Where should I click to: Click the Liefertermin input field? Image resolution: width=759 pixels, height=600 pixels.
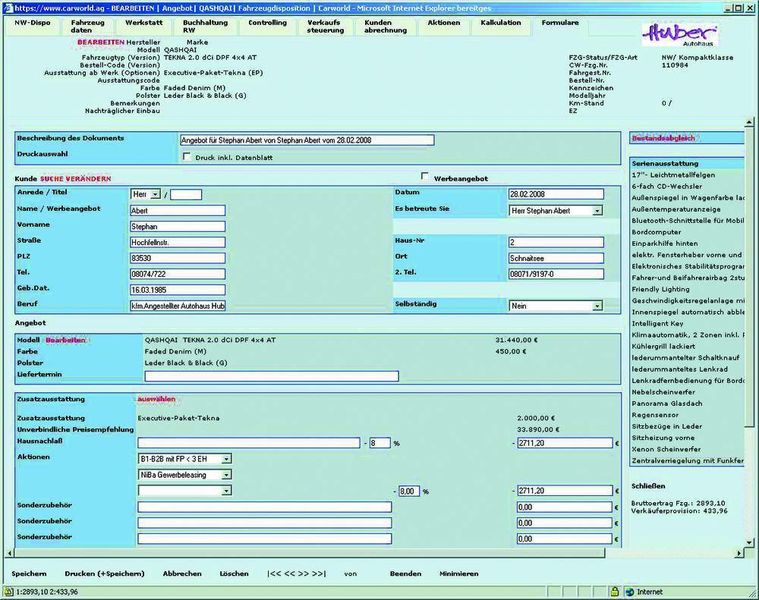[x=272, y=376]
